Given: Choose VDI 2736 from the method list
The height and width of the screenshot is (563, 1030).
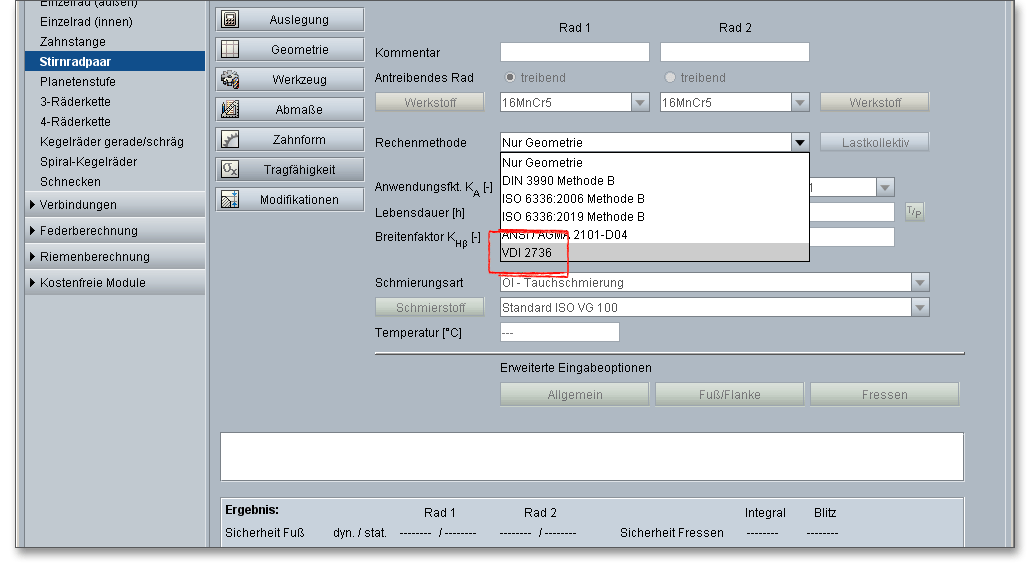Looking at the screenshot, I should click(527, 253).
